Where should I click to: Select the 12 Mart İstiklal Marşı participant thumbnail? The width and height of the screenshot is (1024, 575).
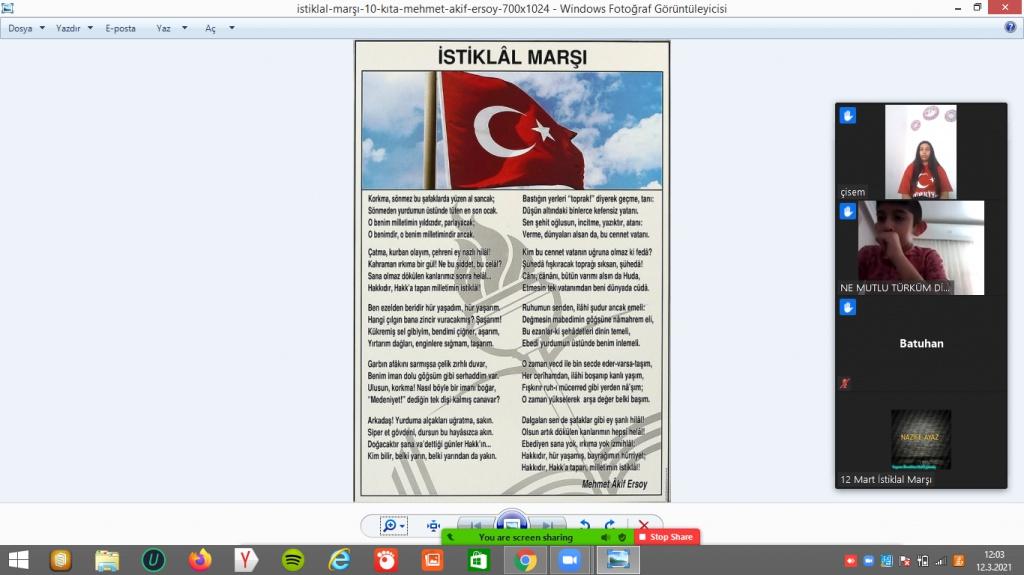coord(920,440)
